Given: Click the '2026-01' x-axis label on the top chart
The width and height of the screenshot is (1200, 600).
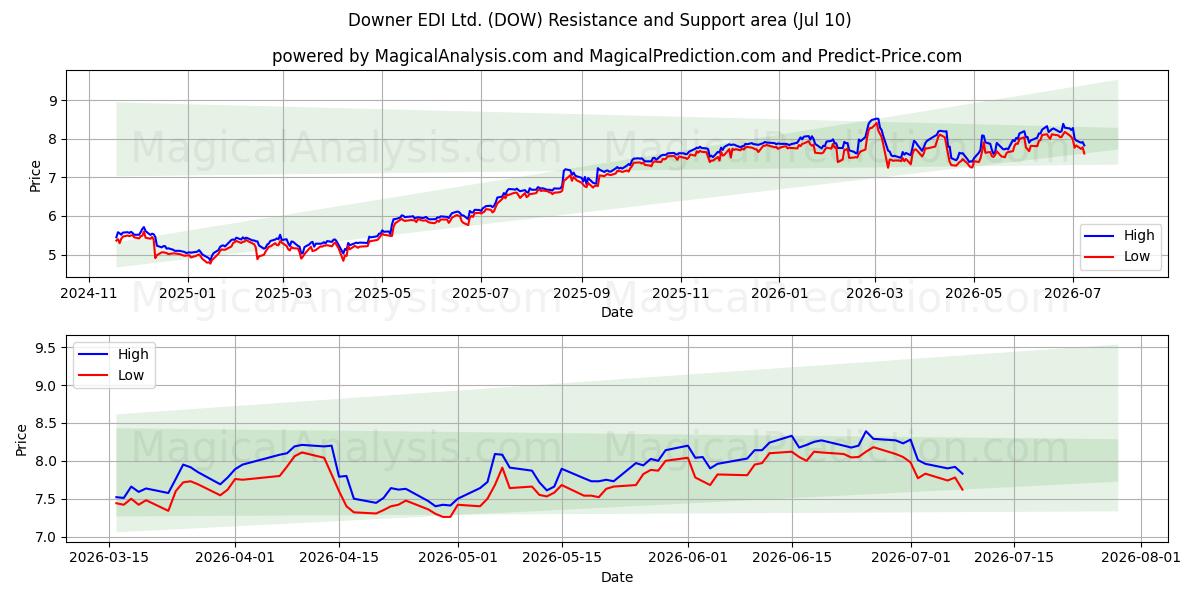Looking at the screenshot, I should coord(779,294).
